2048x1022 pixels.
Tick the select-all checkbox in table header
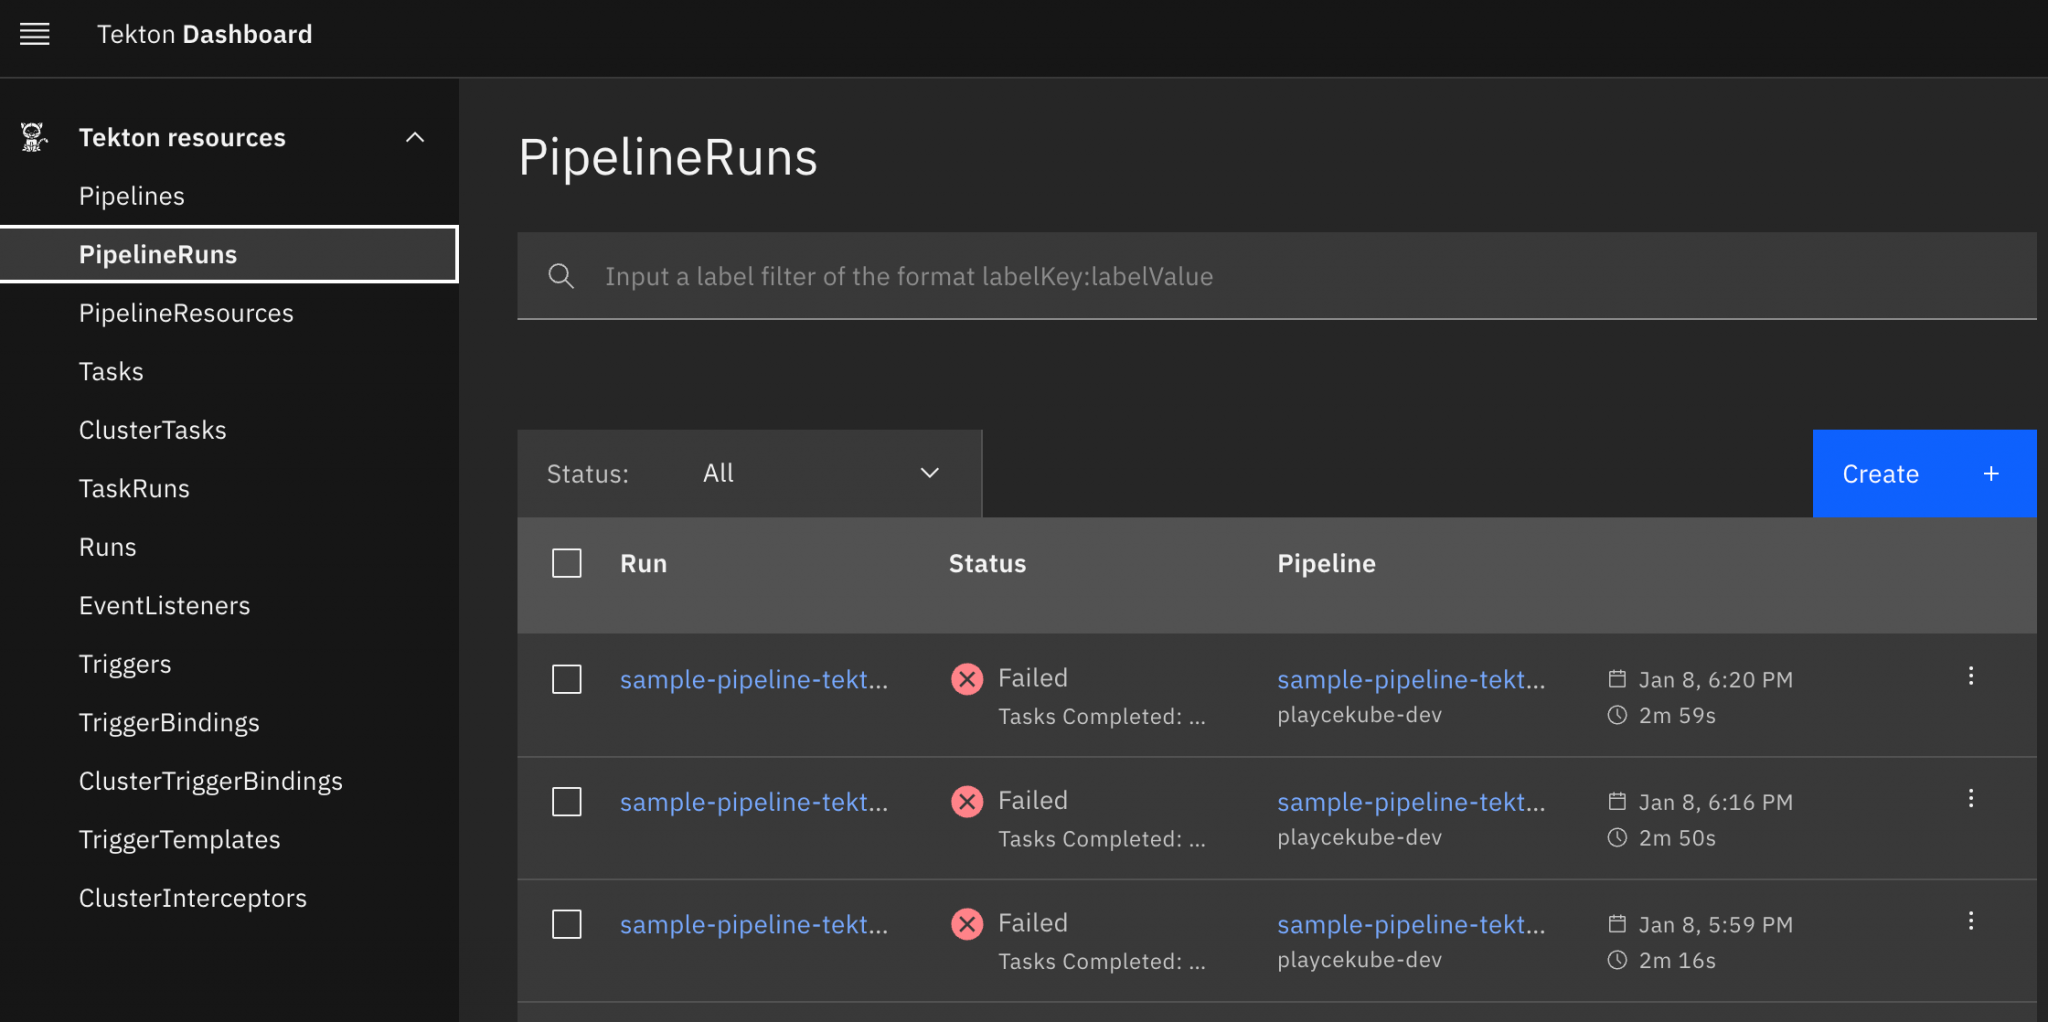(567, 563)
